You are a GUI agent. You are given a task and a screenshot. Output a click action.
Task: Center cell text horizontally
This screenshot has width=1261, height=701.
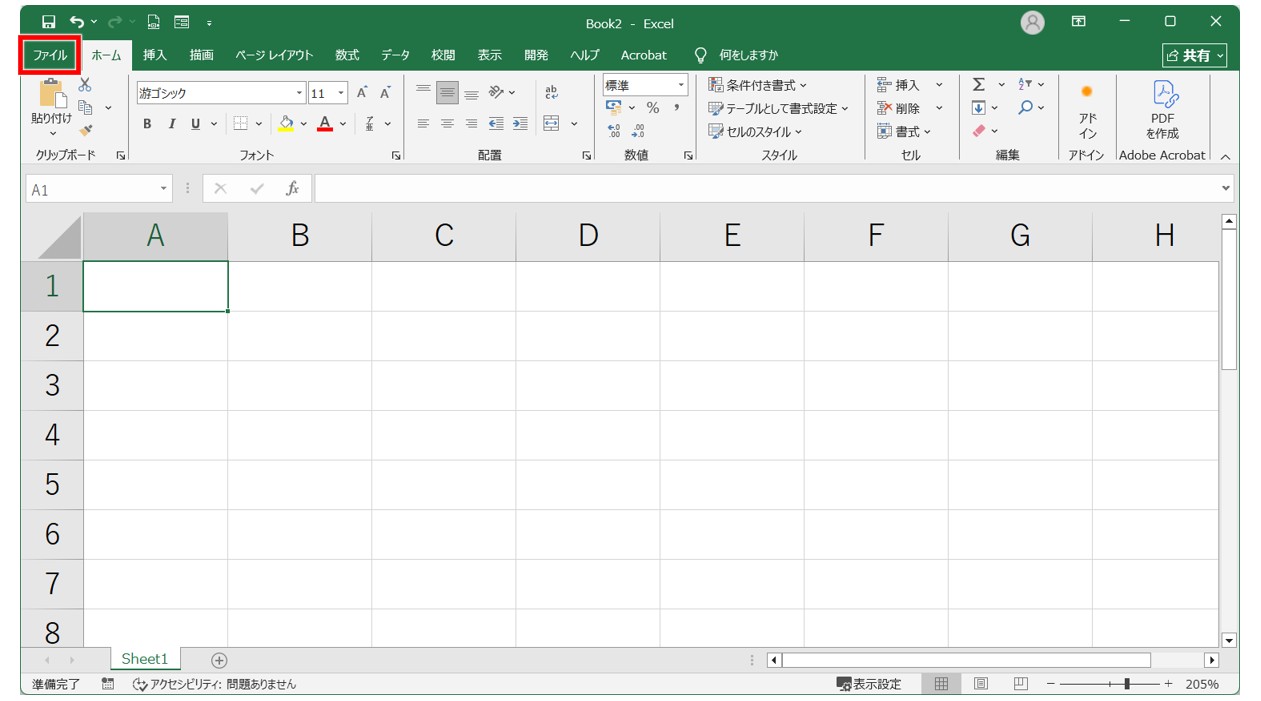447,124
